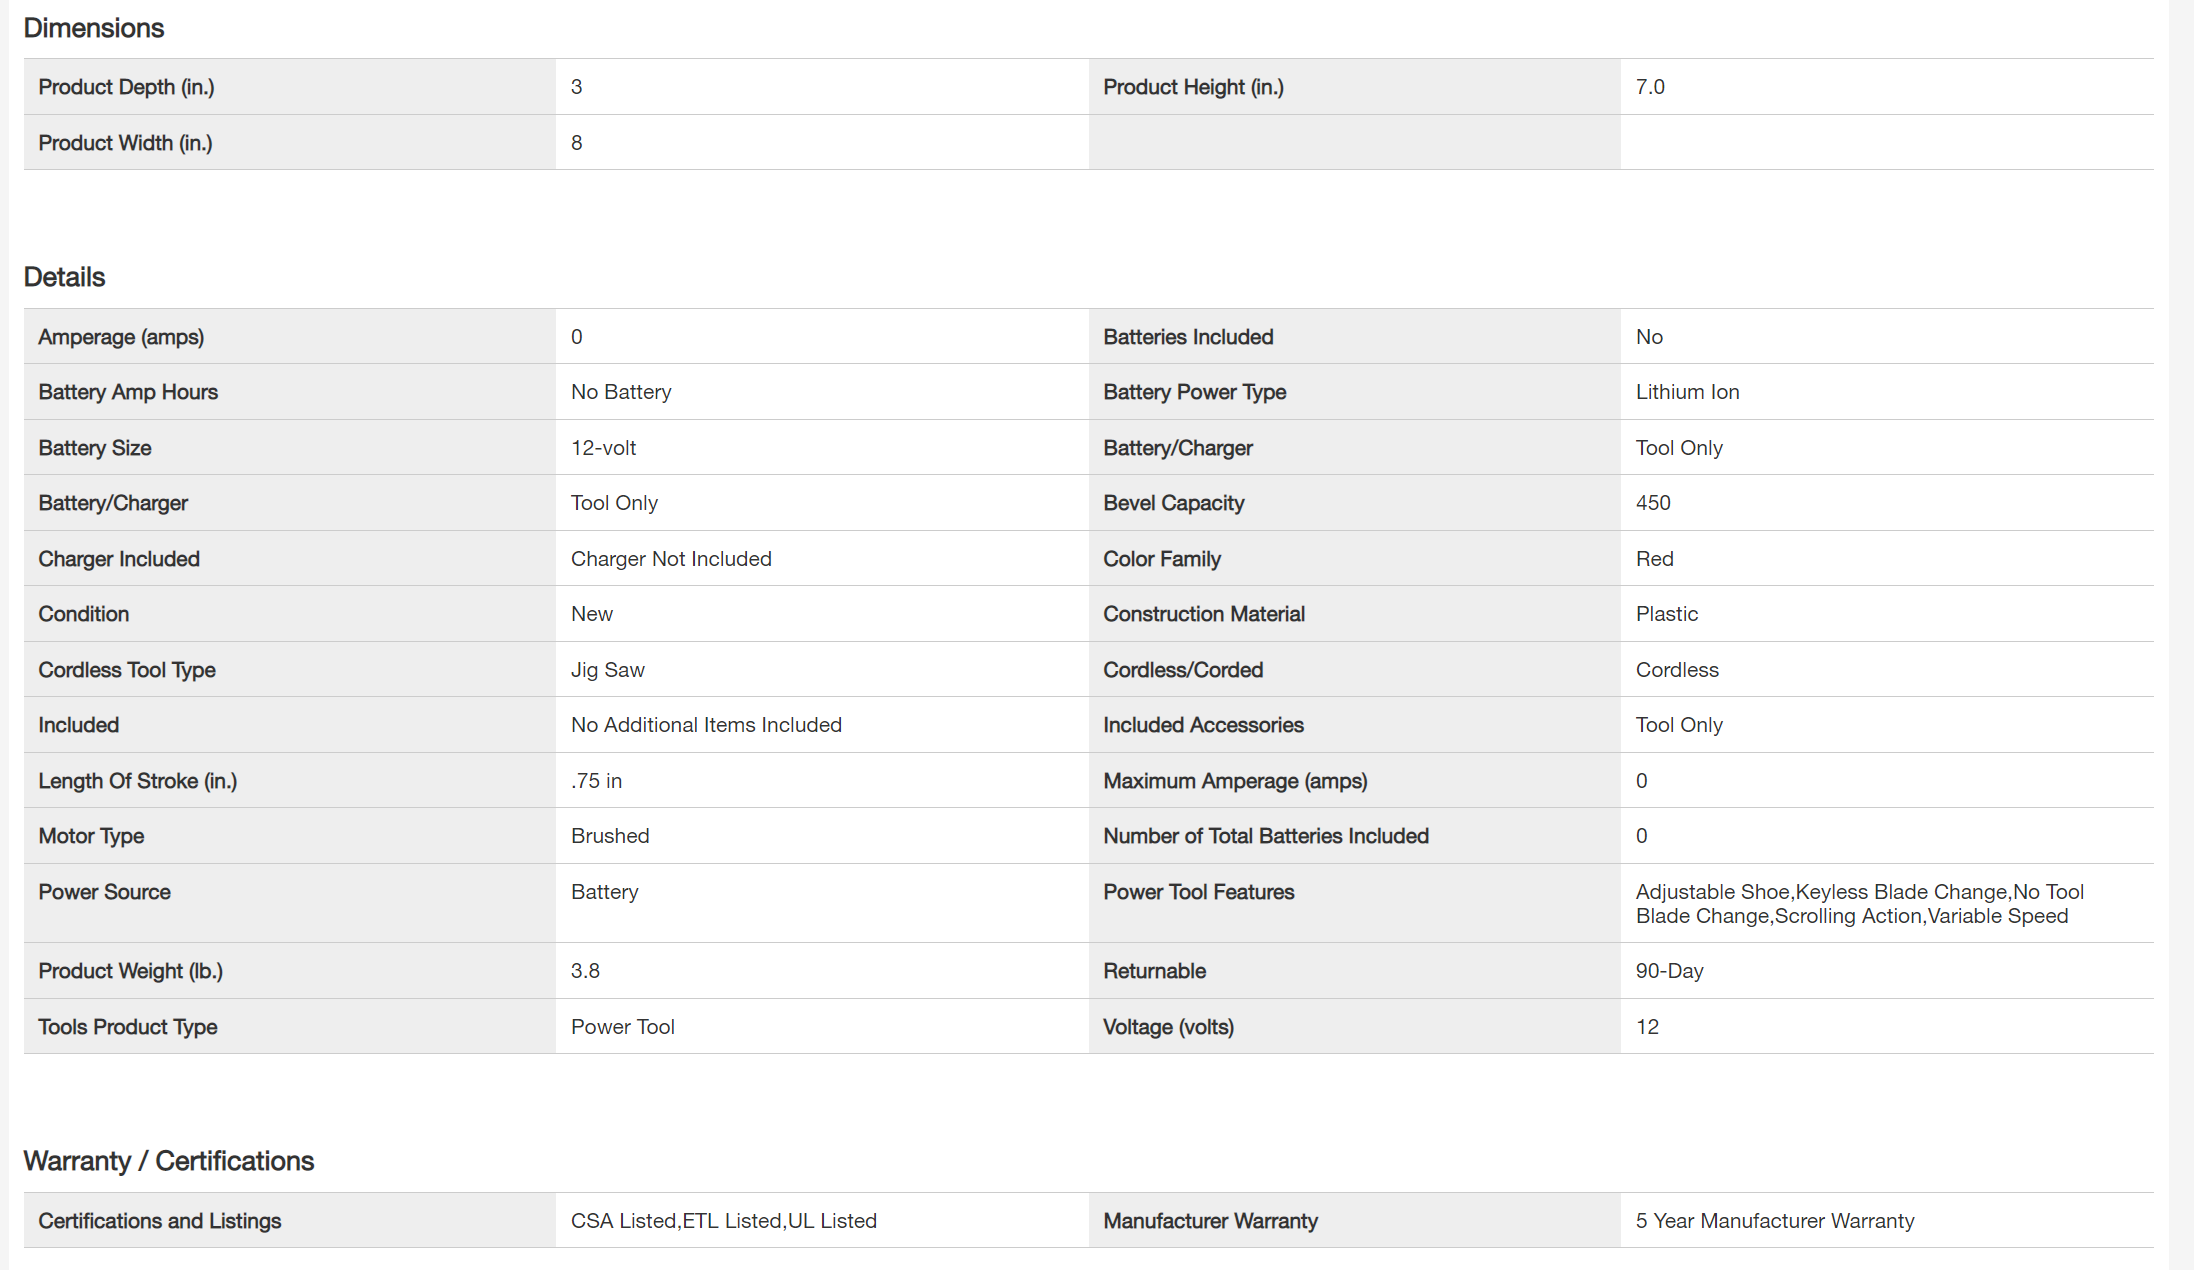Click the Warranty / Certifications heading
The height and width of the screenshot is (1270, 2194).
click(x=168, y=1161)
